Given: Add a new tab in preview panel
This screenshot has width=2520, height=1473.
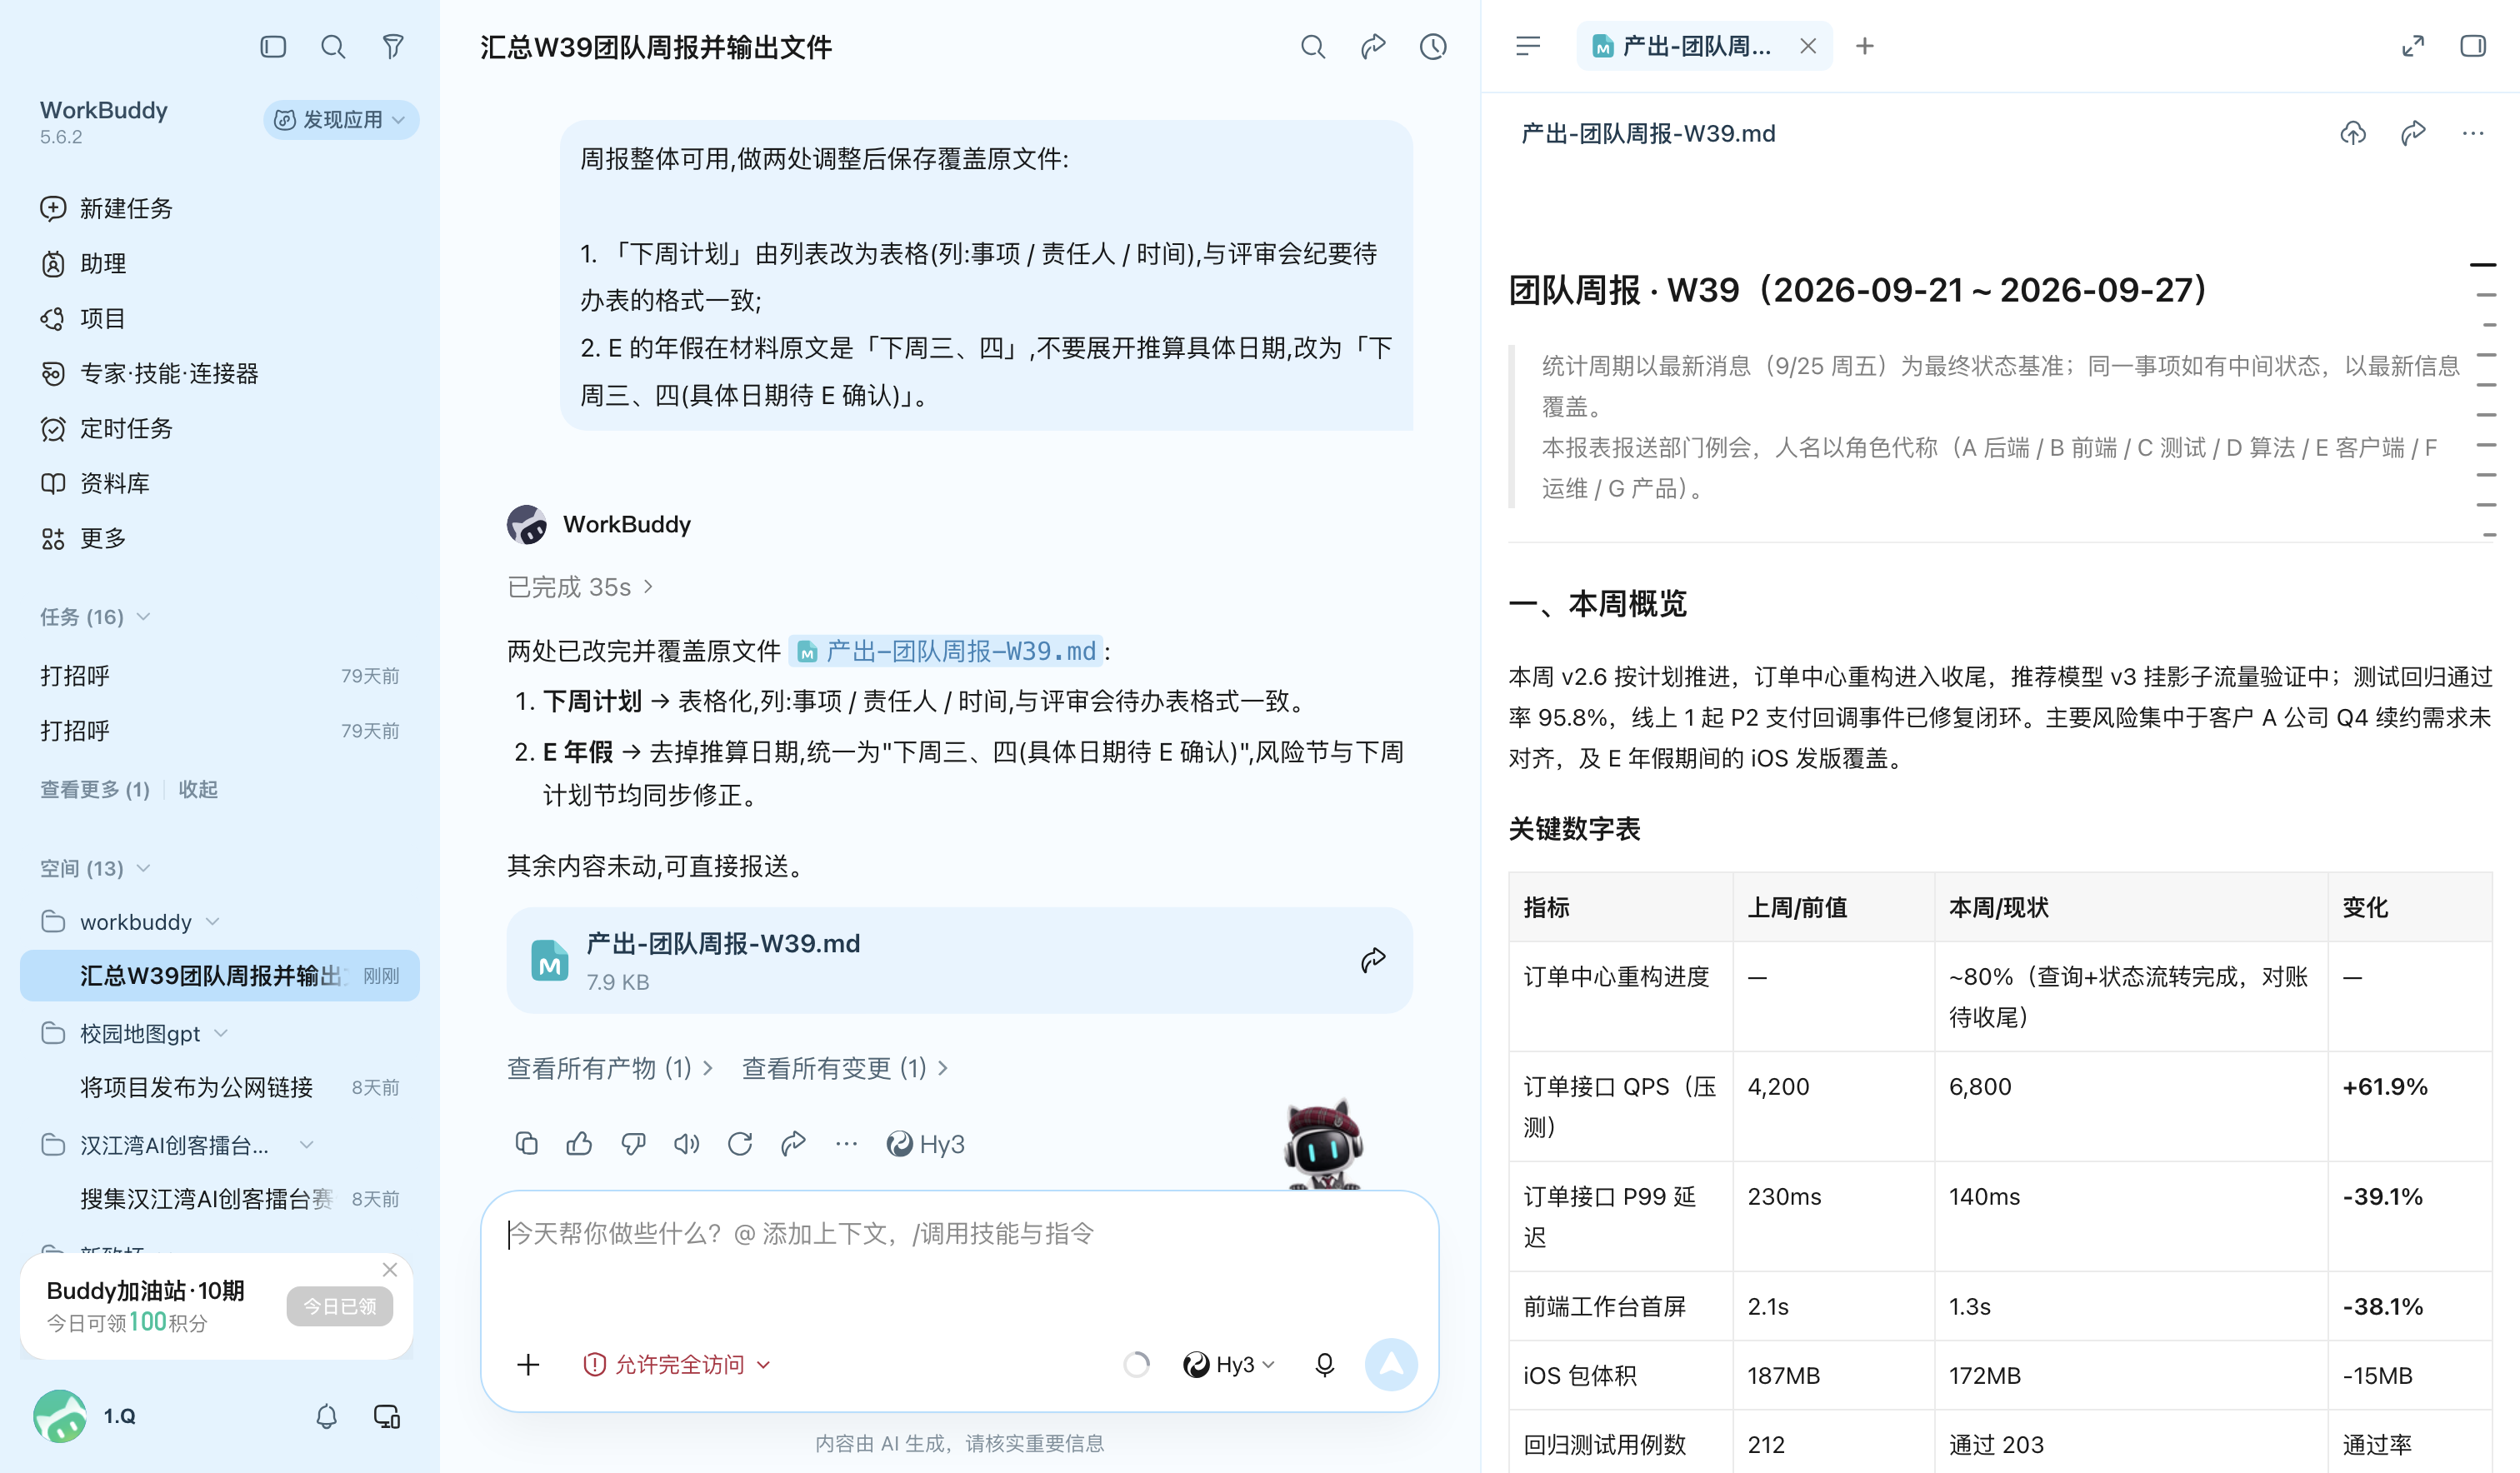Looking at the screenshot, I should 1865,46.
